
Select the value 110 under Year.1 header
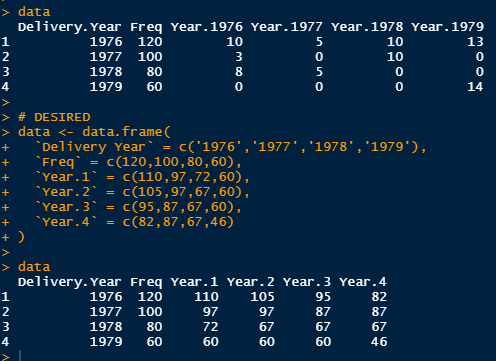(207, 297)
